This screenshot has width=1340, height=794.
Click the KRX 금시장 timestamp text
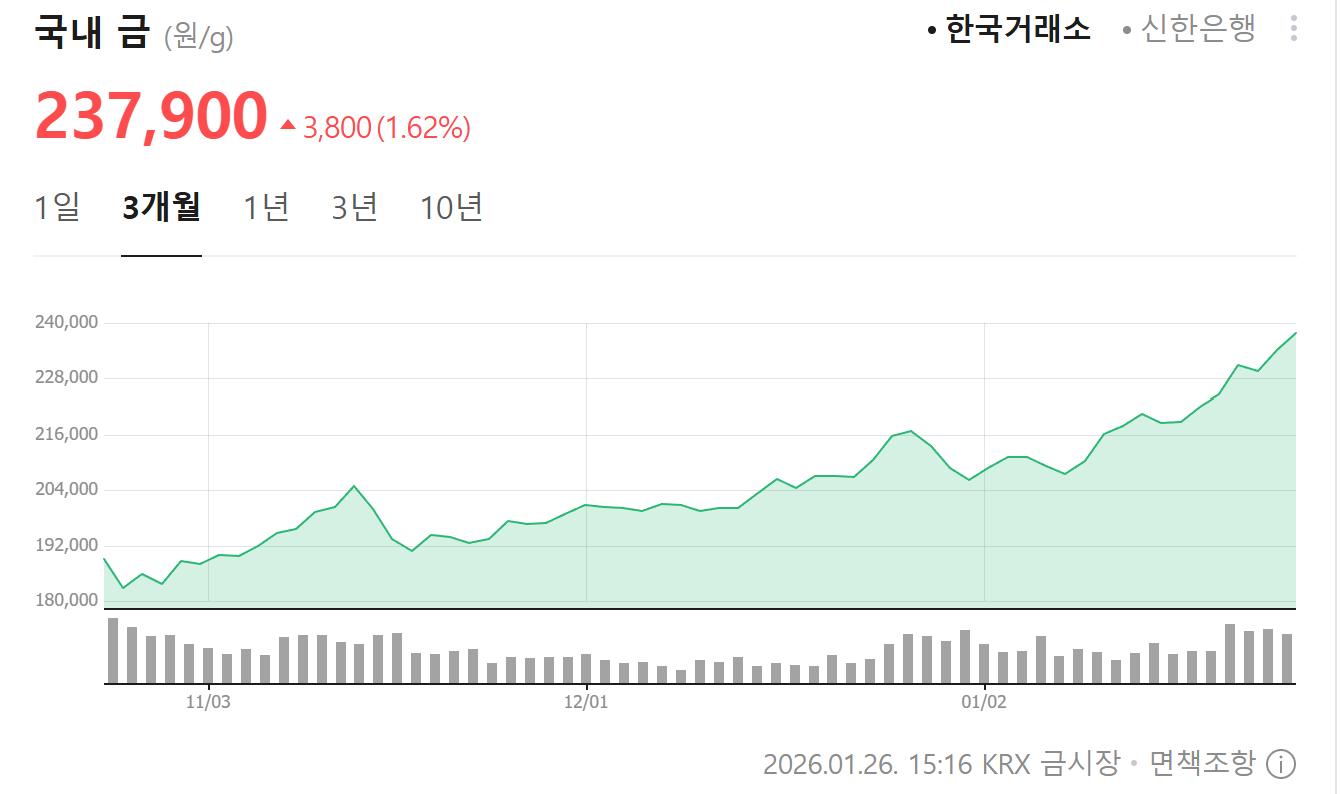(940, 764)
